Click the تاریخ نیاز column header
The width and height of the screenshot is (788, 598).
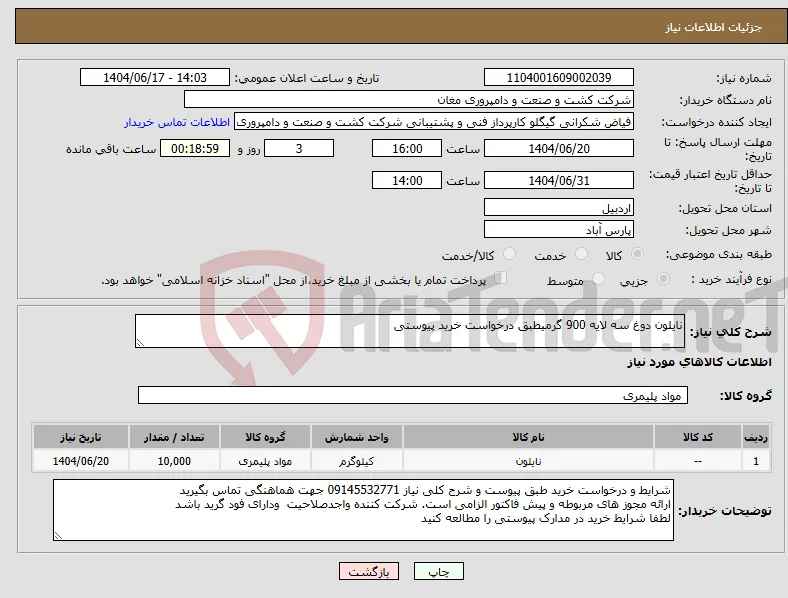click(80, 437)
